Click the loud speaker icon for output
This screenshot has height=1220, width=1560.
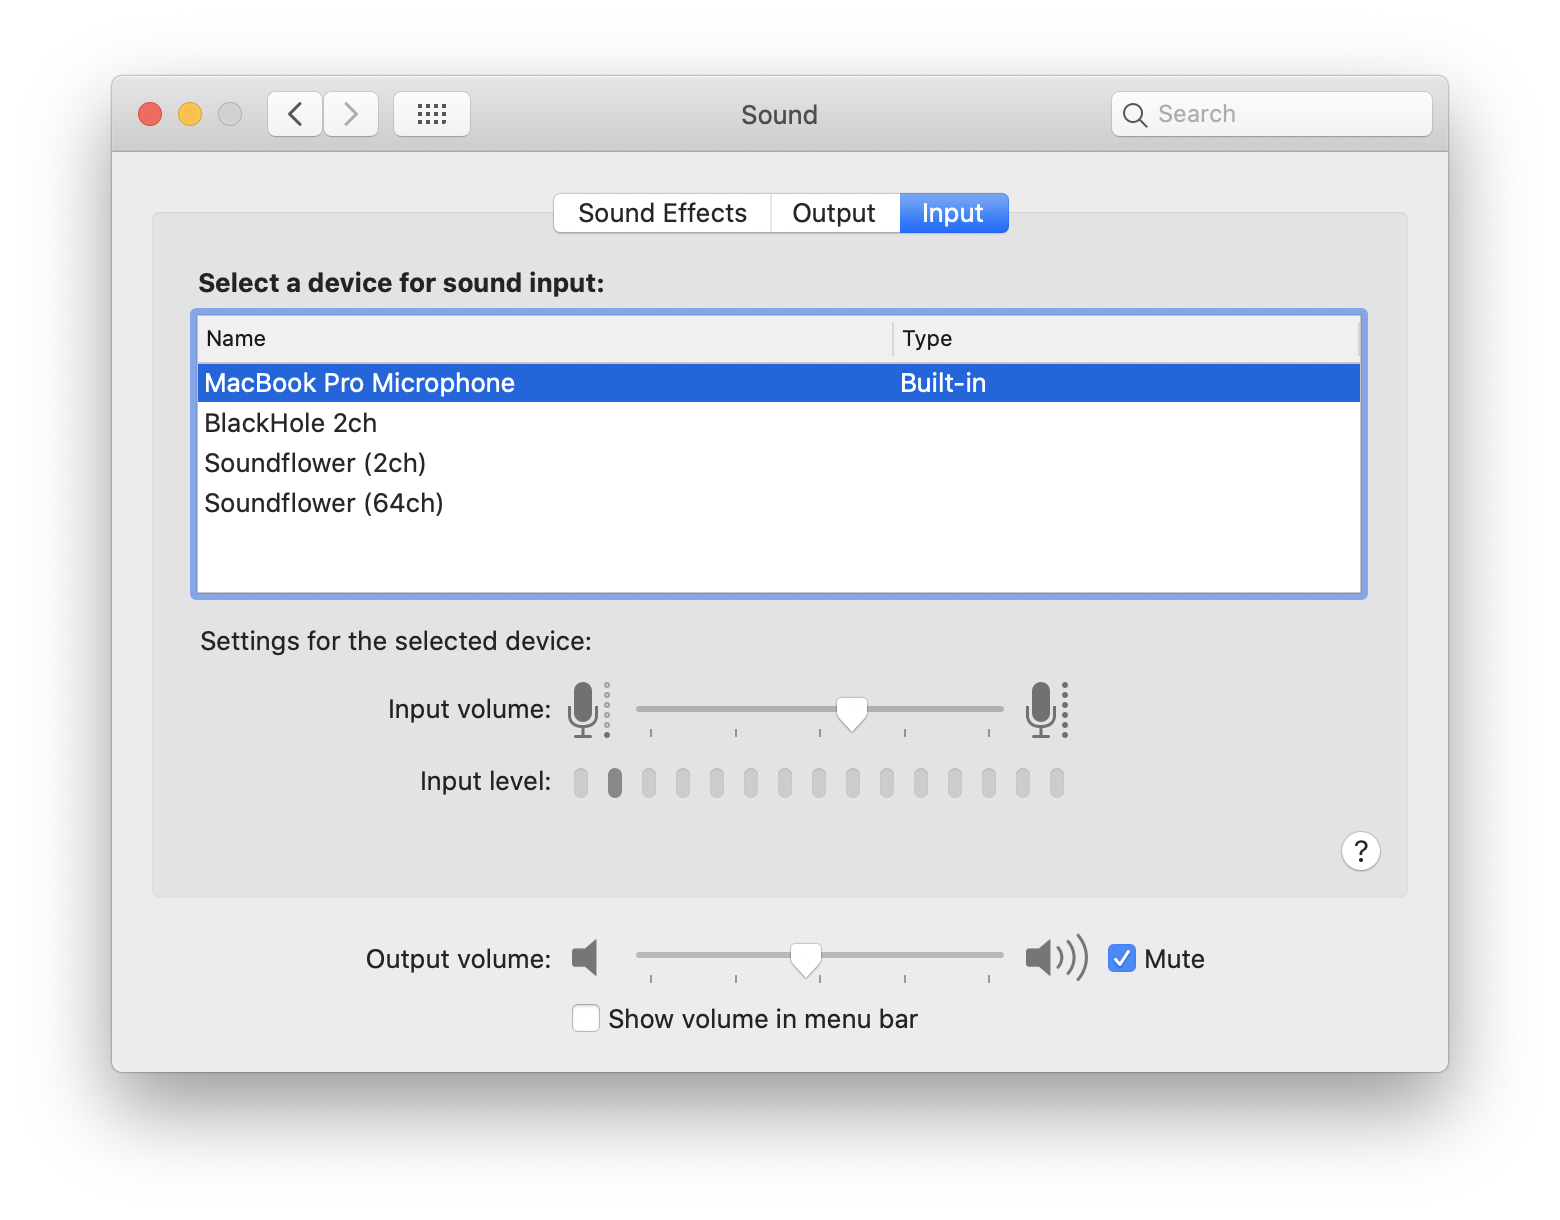1056,958
